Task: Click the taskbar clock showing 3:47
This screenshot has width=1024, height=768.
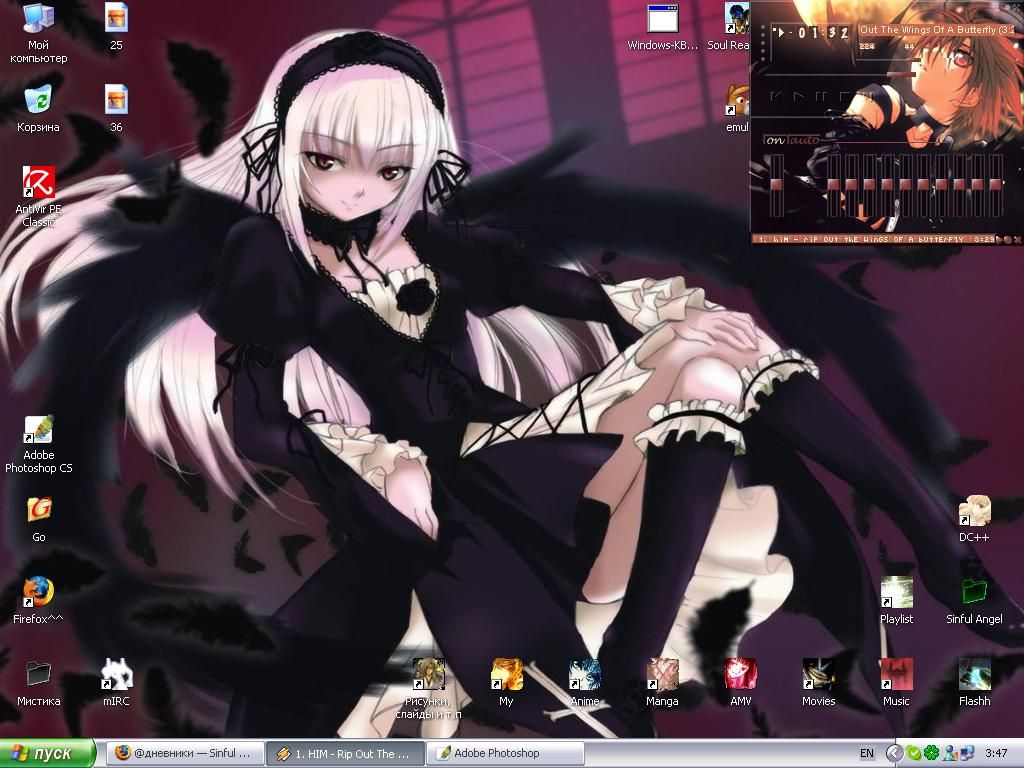Action: click(x=996, y=753)
